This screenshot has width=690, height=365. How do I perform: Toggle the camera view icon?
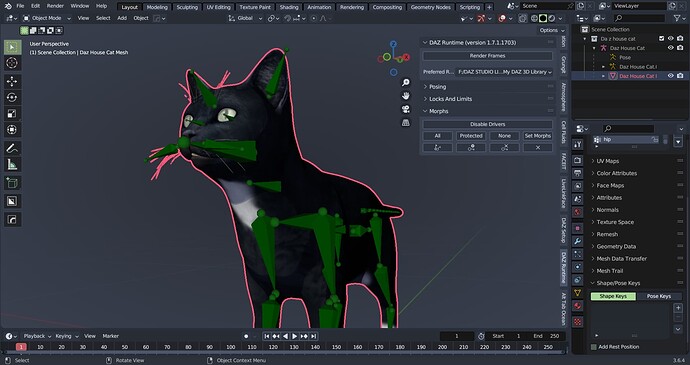[x=405, y=109]
